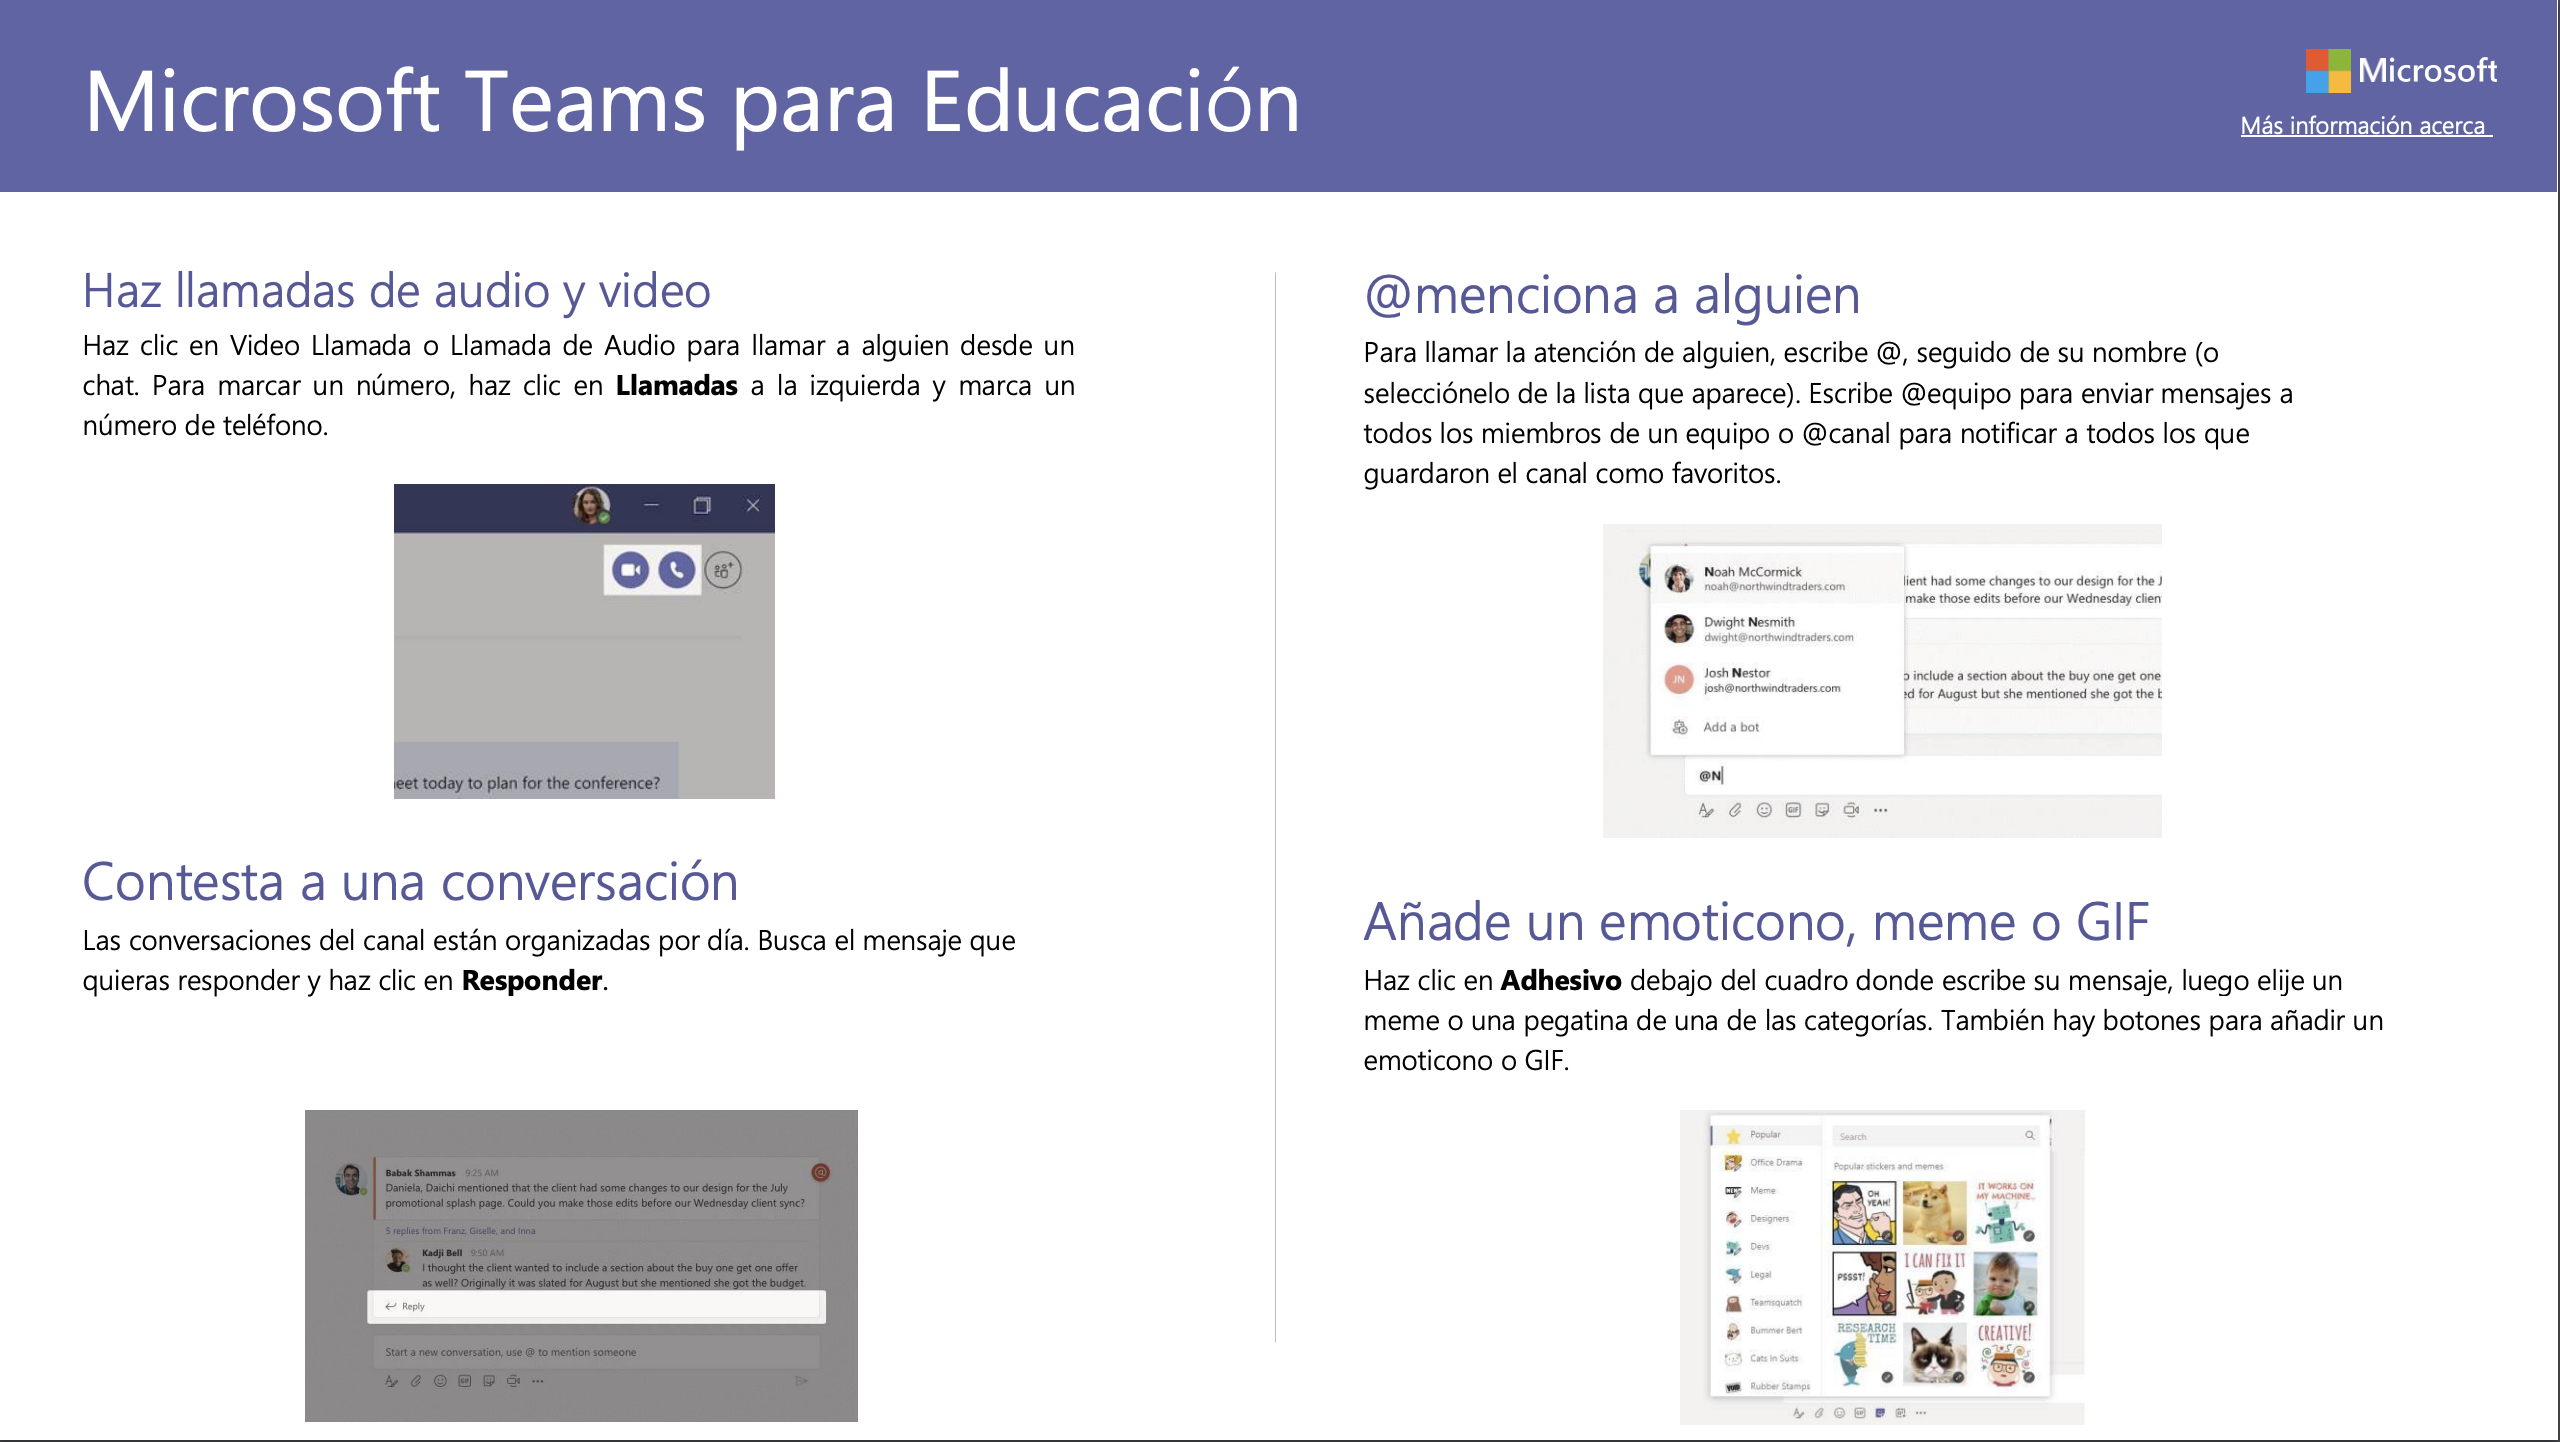2560x1442 pixels.
Task: Click the add people icon beside call buttons
Action: pyautogui.click(x=723, y=570)
